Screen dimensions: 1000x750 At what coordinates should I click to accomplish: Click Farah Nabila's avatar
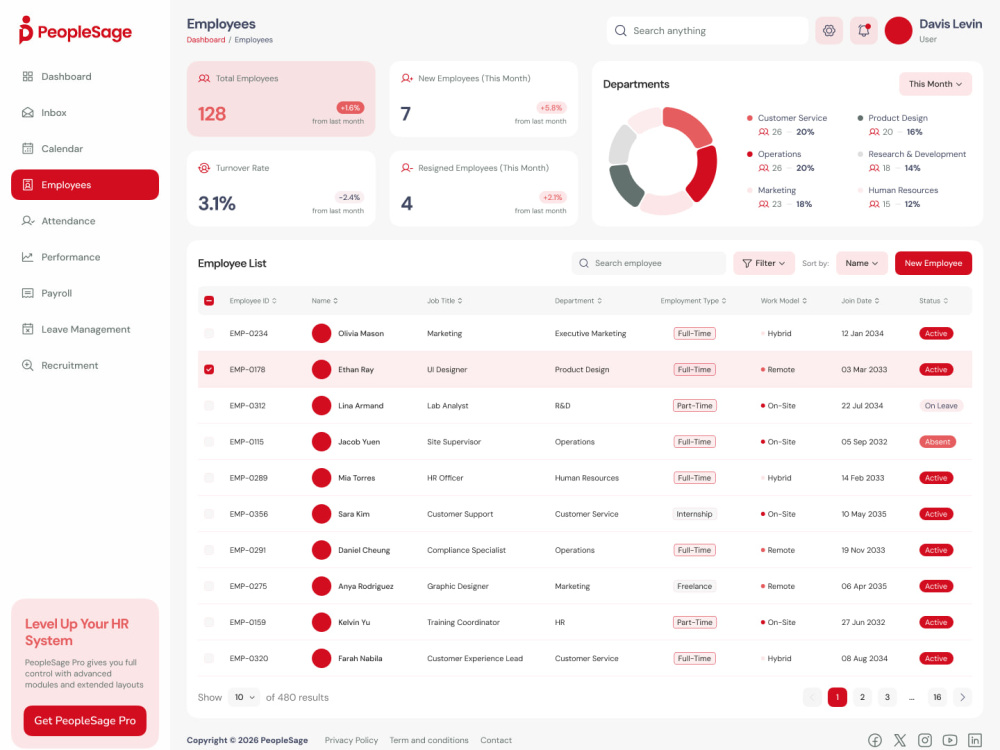[x=321, y=658]
